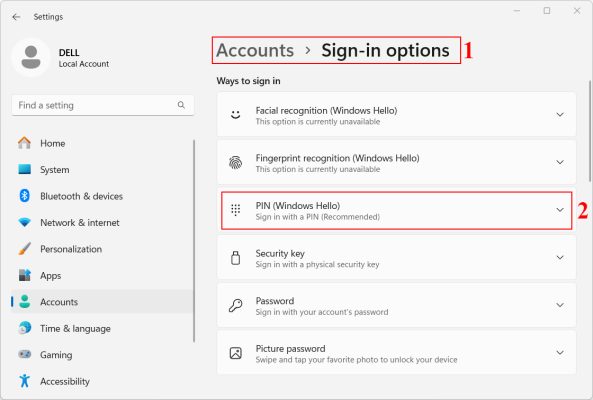Click the Personalization paintbrush icon
593x400 pixels.
tap(25, 249)
